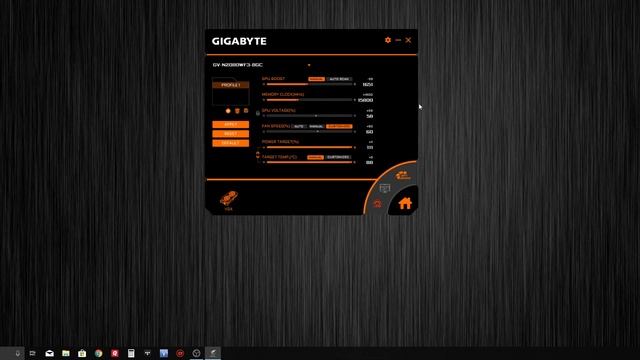Increase Memory Clock with plus button

point(355,100)
